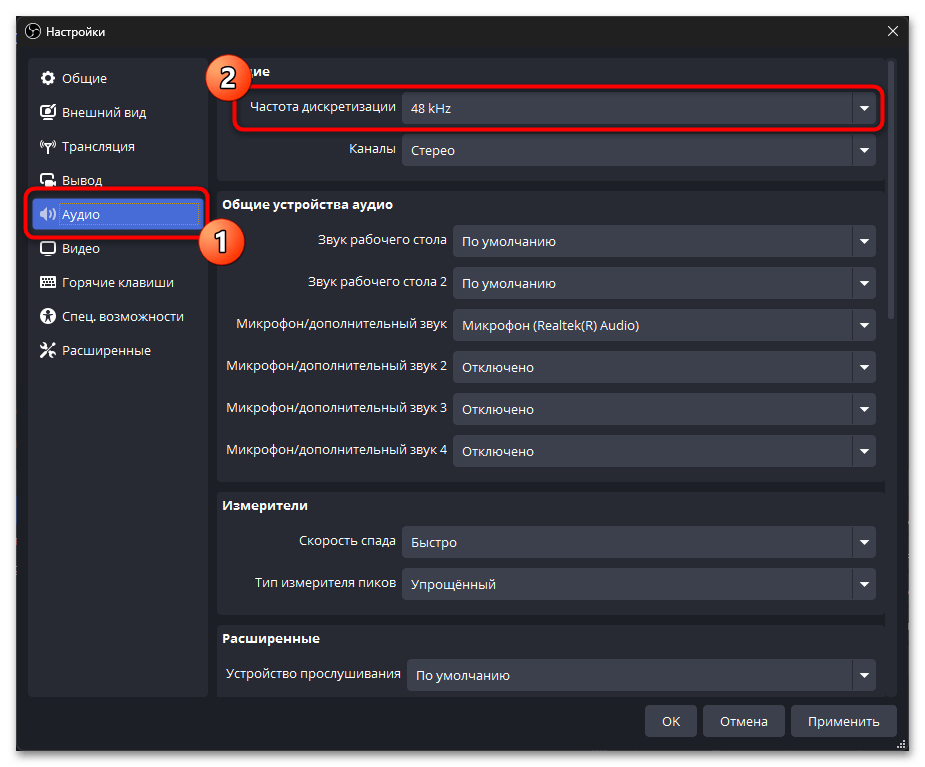Select the Аудио settings tab

click(x=116, y=214)
